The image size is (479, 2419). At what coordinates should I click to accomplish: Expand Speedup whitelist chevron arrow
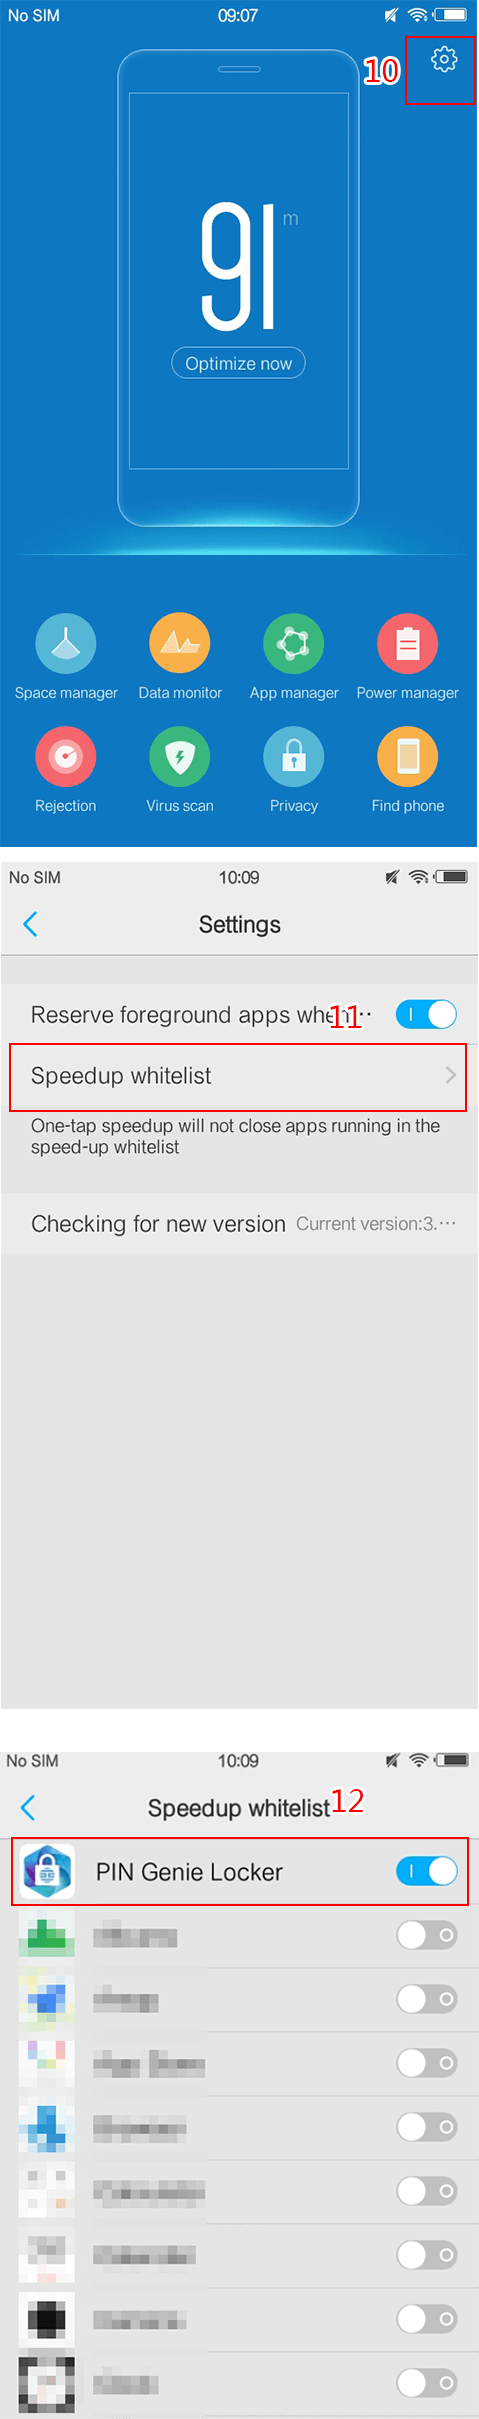click(450, 1075)
